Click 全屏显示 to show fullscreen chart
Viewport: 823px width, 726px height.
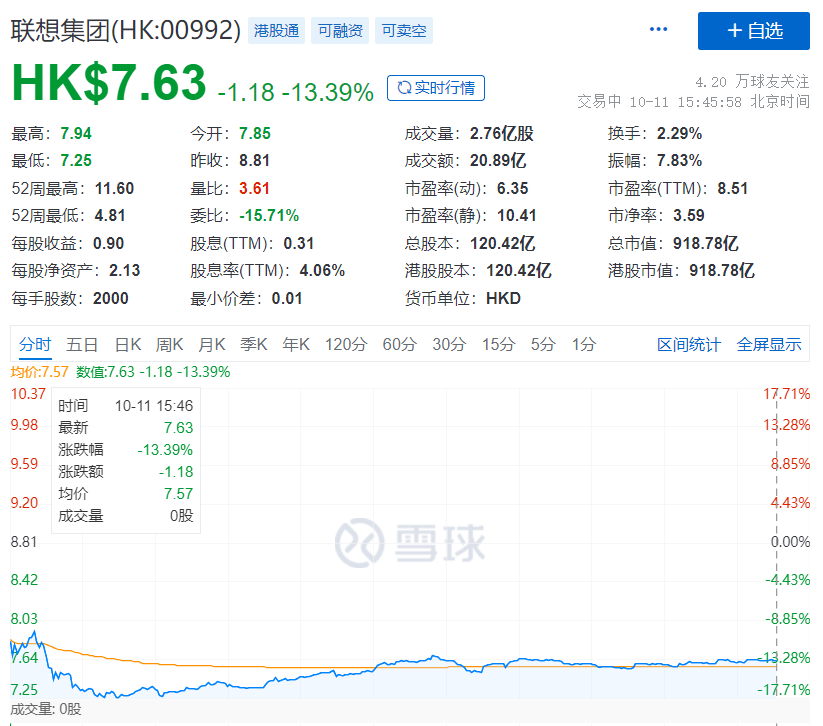pyautogui.click(x=769, y=345)
